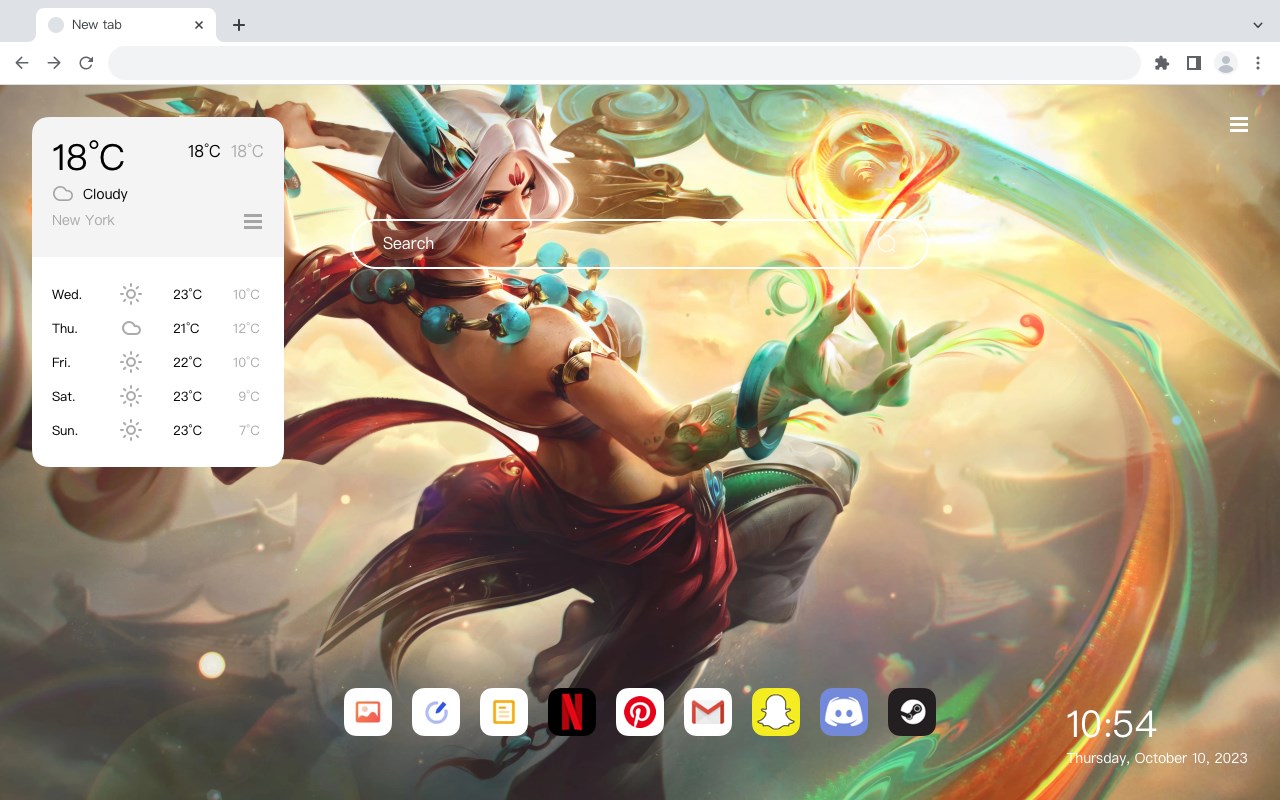Image resolution: width=1280 pixels, height=800 pixels.
Task: Open the Gallery wallpaper shortcut icon
Action: 368,712
